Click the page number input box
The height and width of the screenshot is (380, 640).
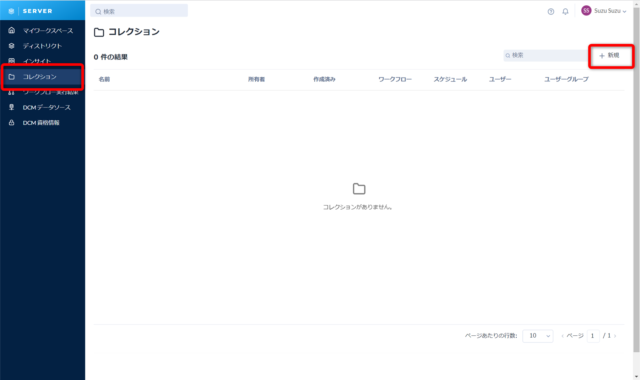click(593, 336)
